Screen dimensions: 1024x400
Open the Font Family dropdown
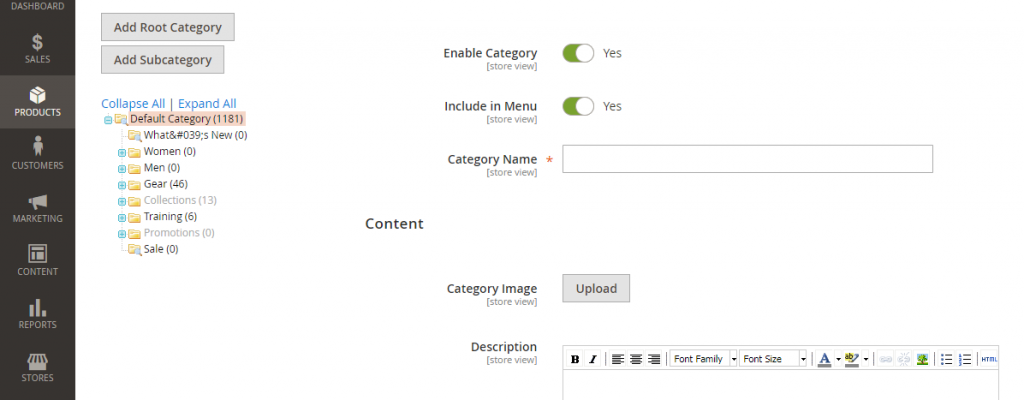click(x=704, y=359)
